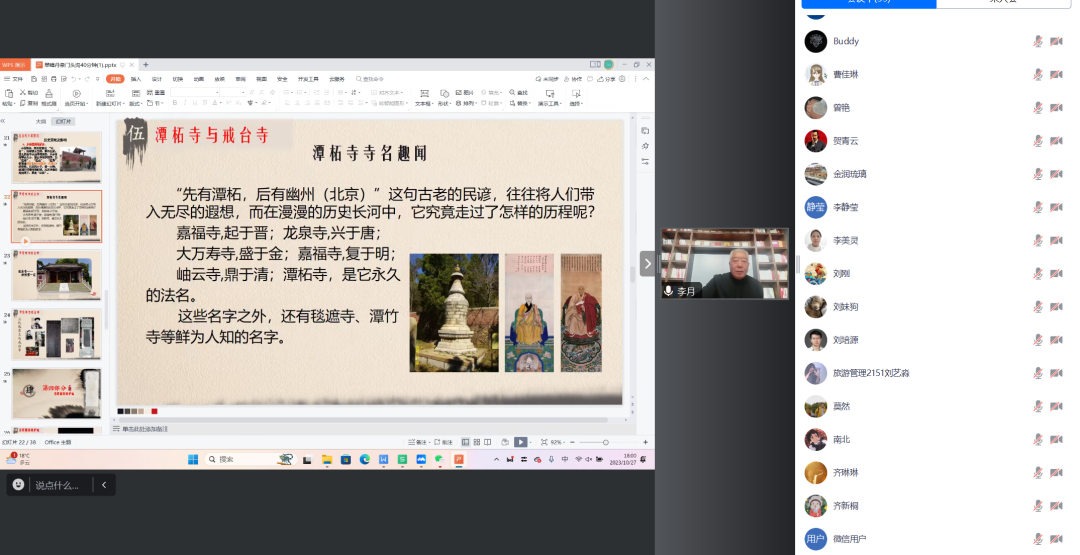Open Microsoft Edge from taskbar
This screenshot has height=555, width=1080.
364,459
